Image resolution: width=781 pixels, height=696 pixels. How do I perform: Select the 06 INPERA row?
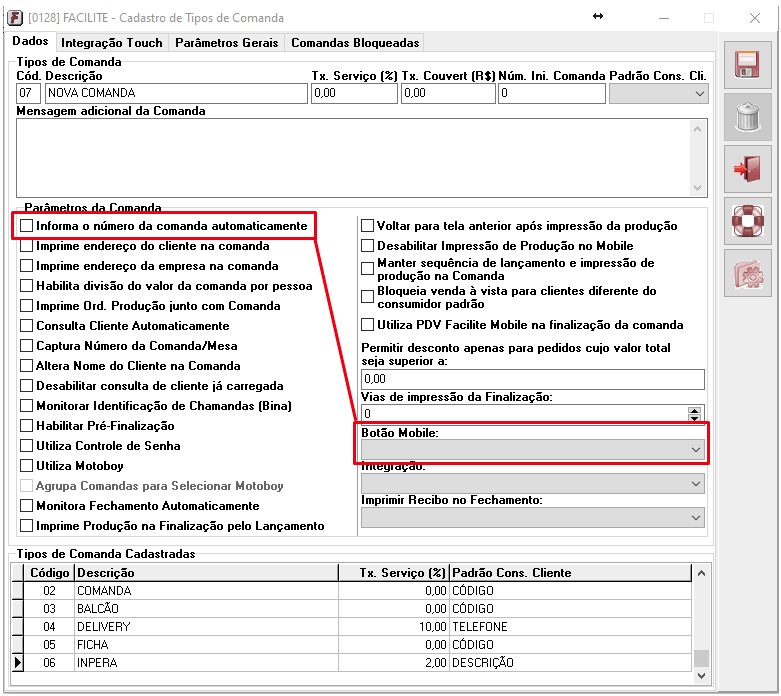click(351, 663)
